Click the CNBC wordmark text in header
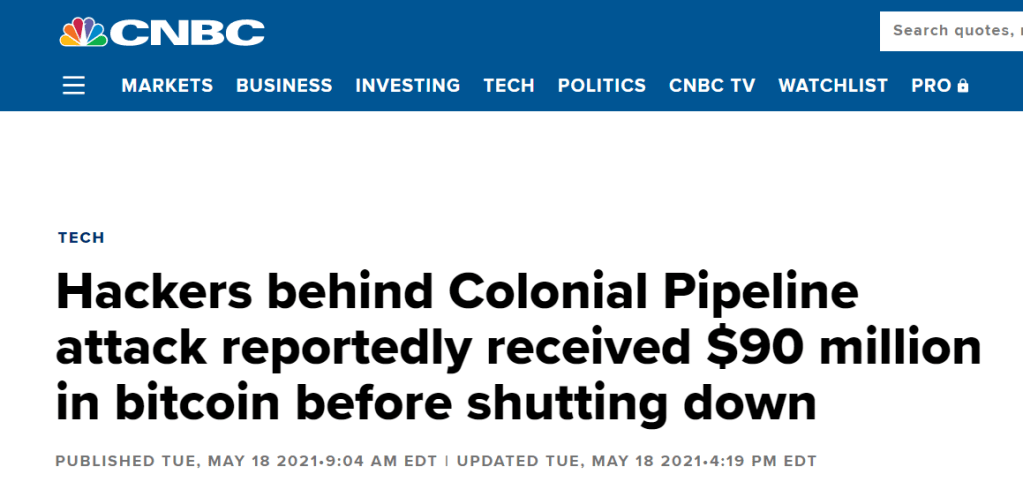1023x482 pixels. (188, 33)
